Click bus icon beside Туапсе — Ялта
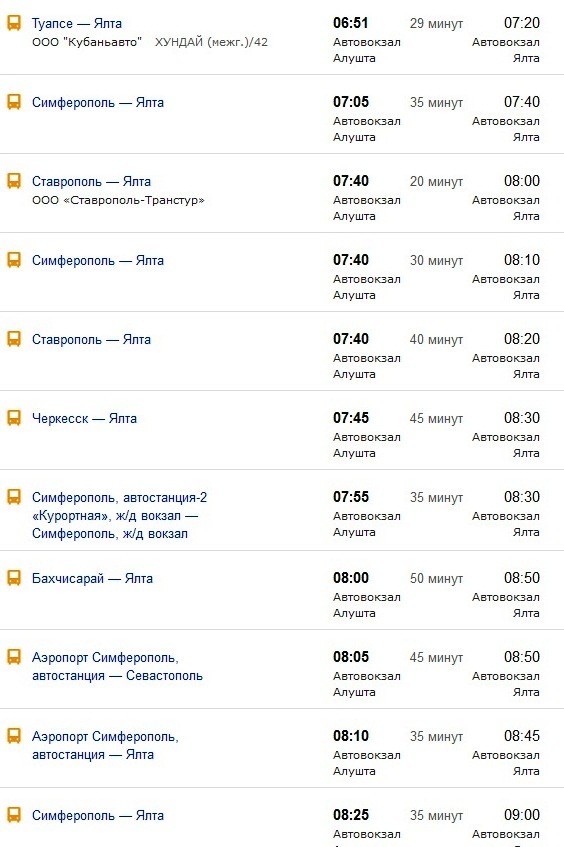Image resolution: width=564 pixels, height=847 pixels. [x=14, y=23]
